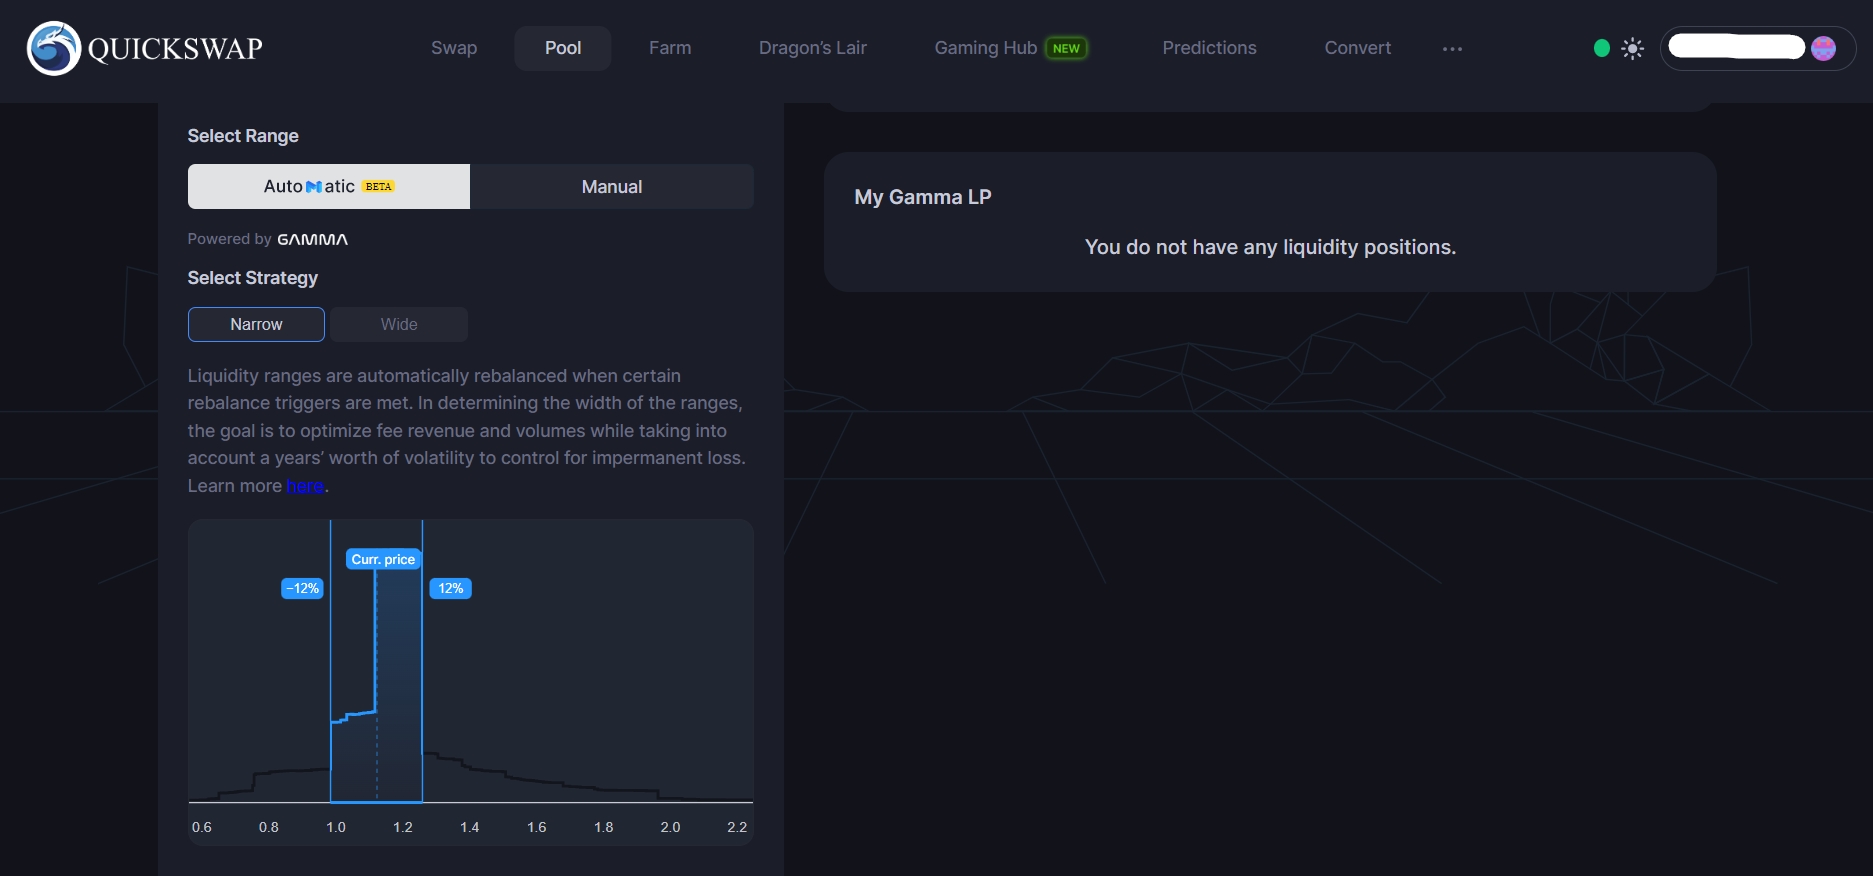Open Dragon's Lair page
Viewport: 1873px width, 876px height.
[812, 48]
